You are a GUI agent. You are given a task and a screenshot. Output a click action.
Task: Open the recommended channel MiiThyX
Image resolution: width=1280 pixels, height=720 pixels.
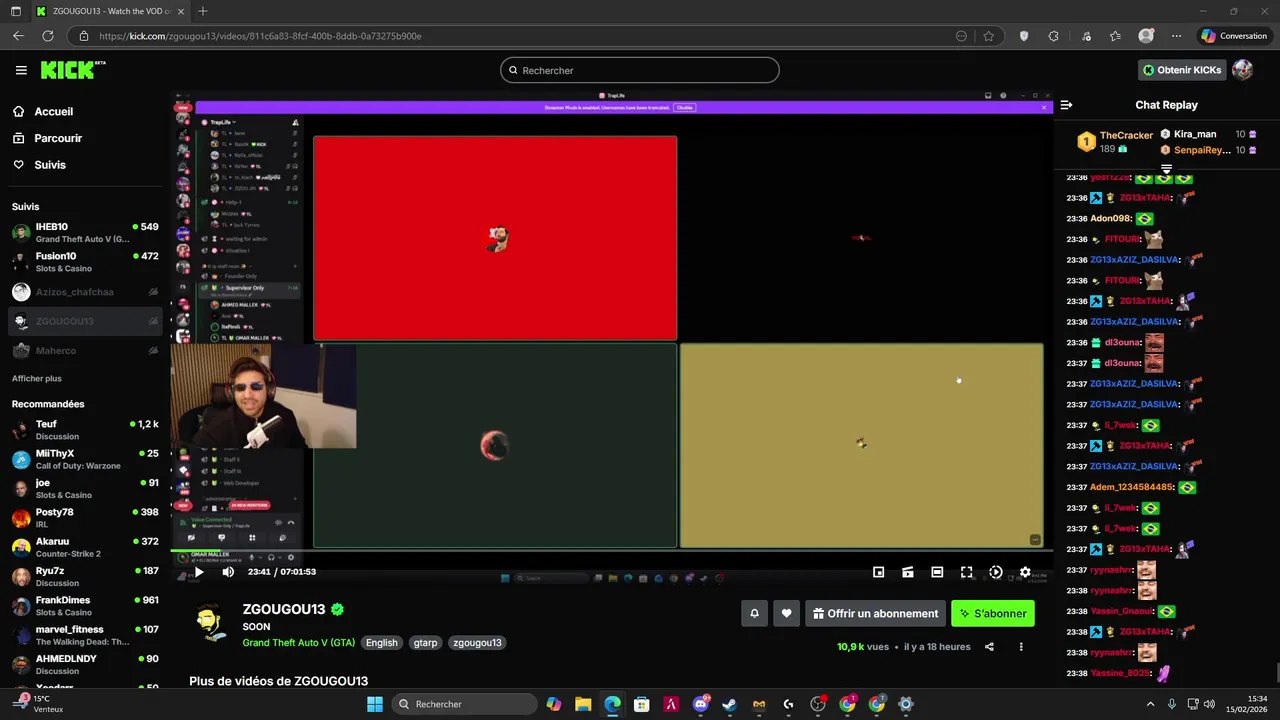[x=85, y=459]
